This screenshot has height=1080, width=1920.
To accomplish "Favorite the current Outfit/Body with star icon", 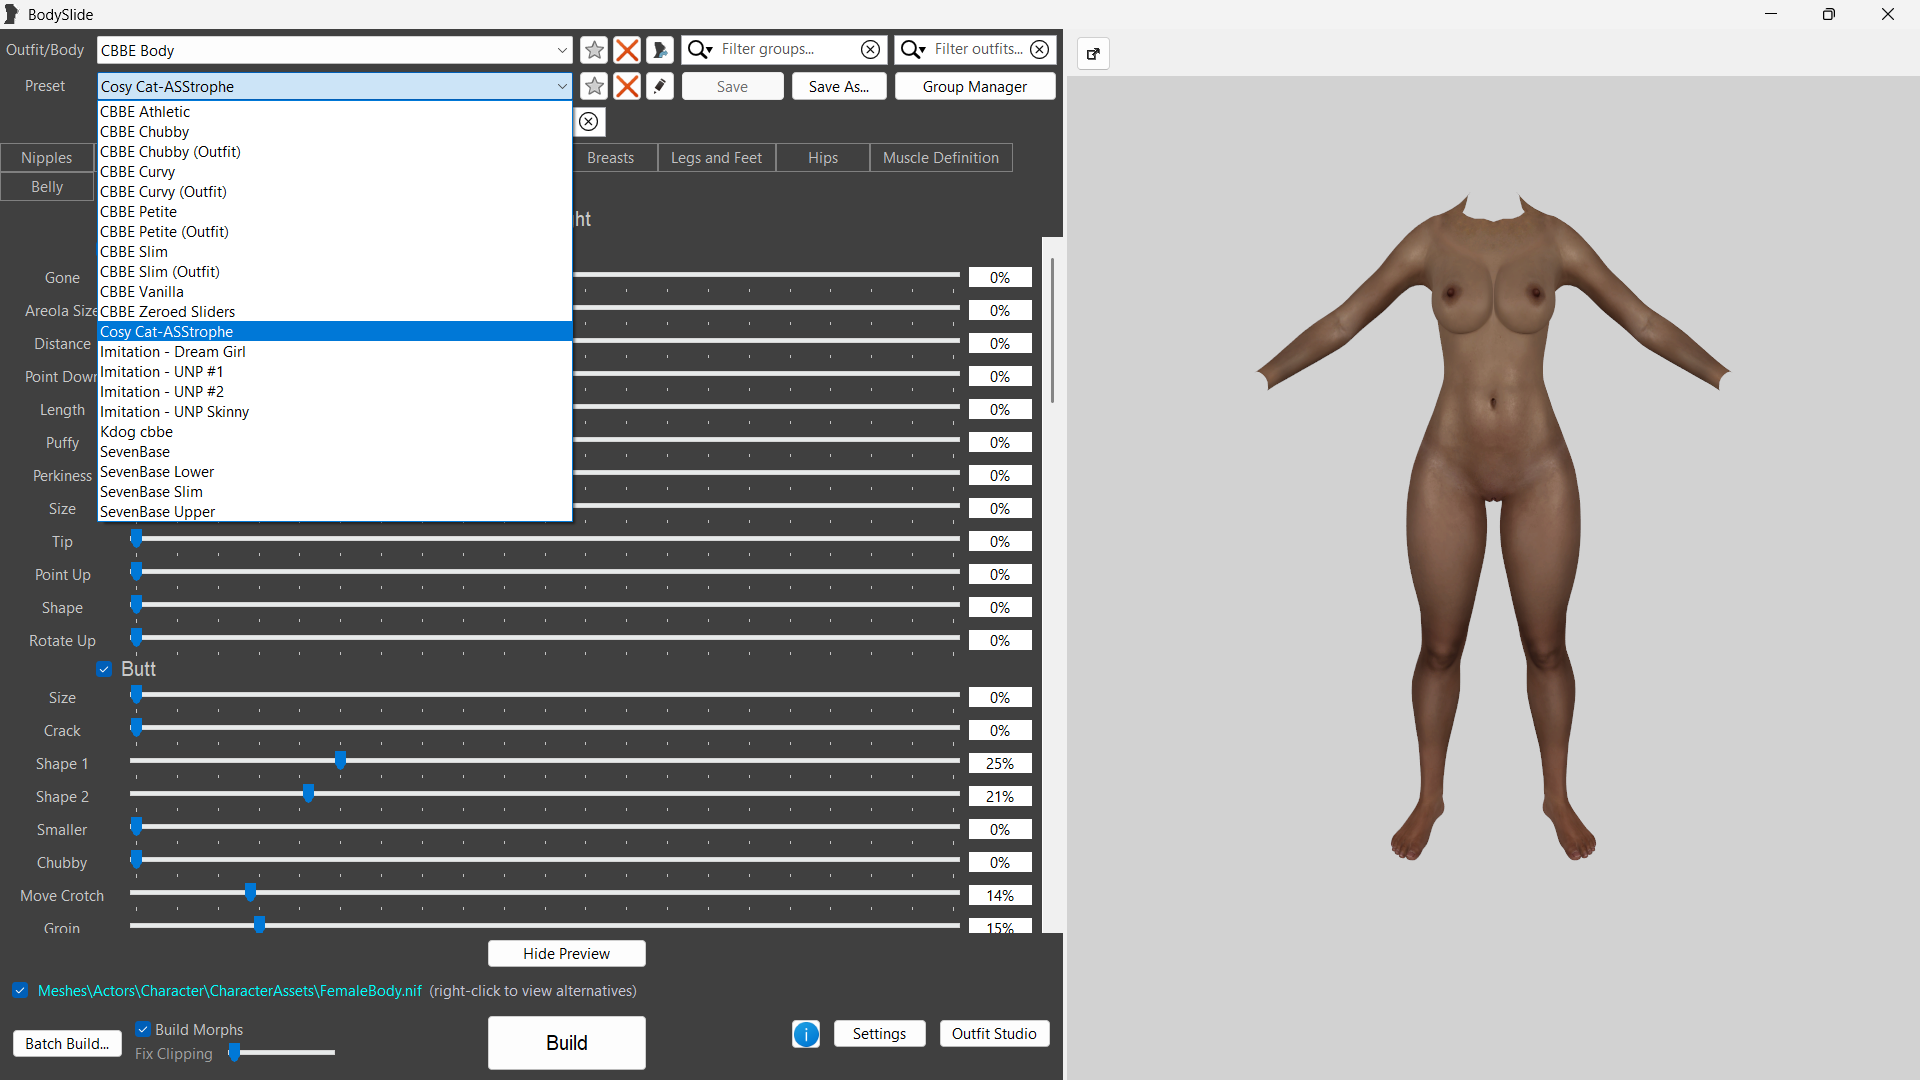I will click(594, 50).
